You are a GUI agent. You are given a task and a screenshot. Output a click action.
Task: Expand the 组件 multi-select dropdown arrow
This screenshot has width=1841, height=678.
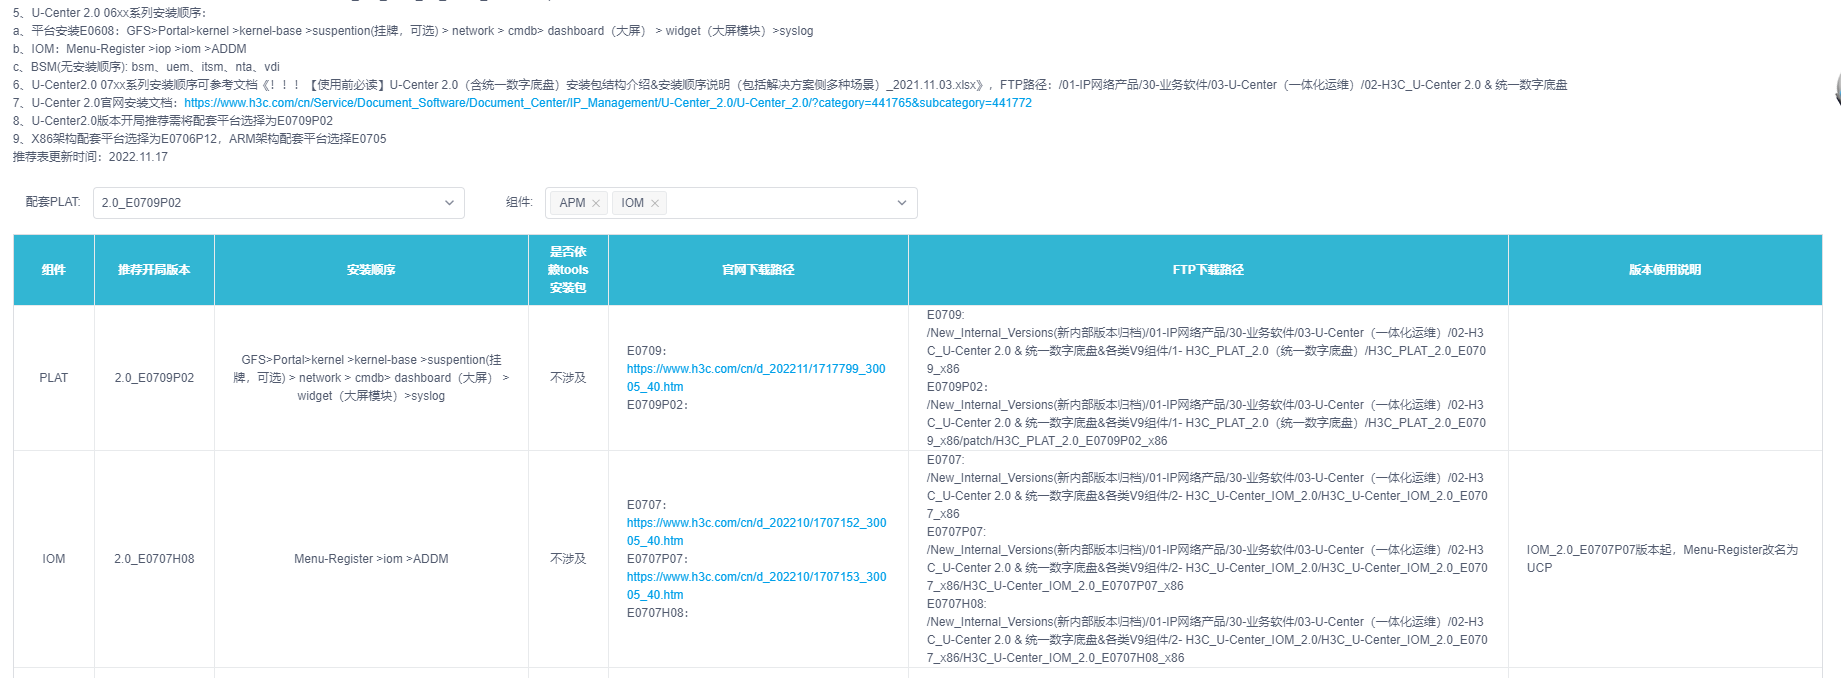point(901,203)
